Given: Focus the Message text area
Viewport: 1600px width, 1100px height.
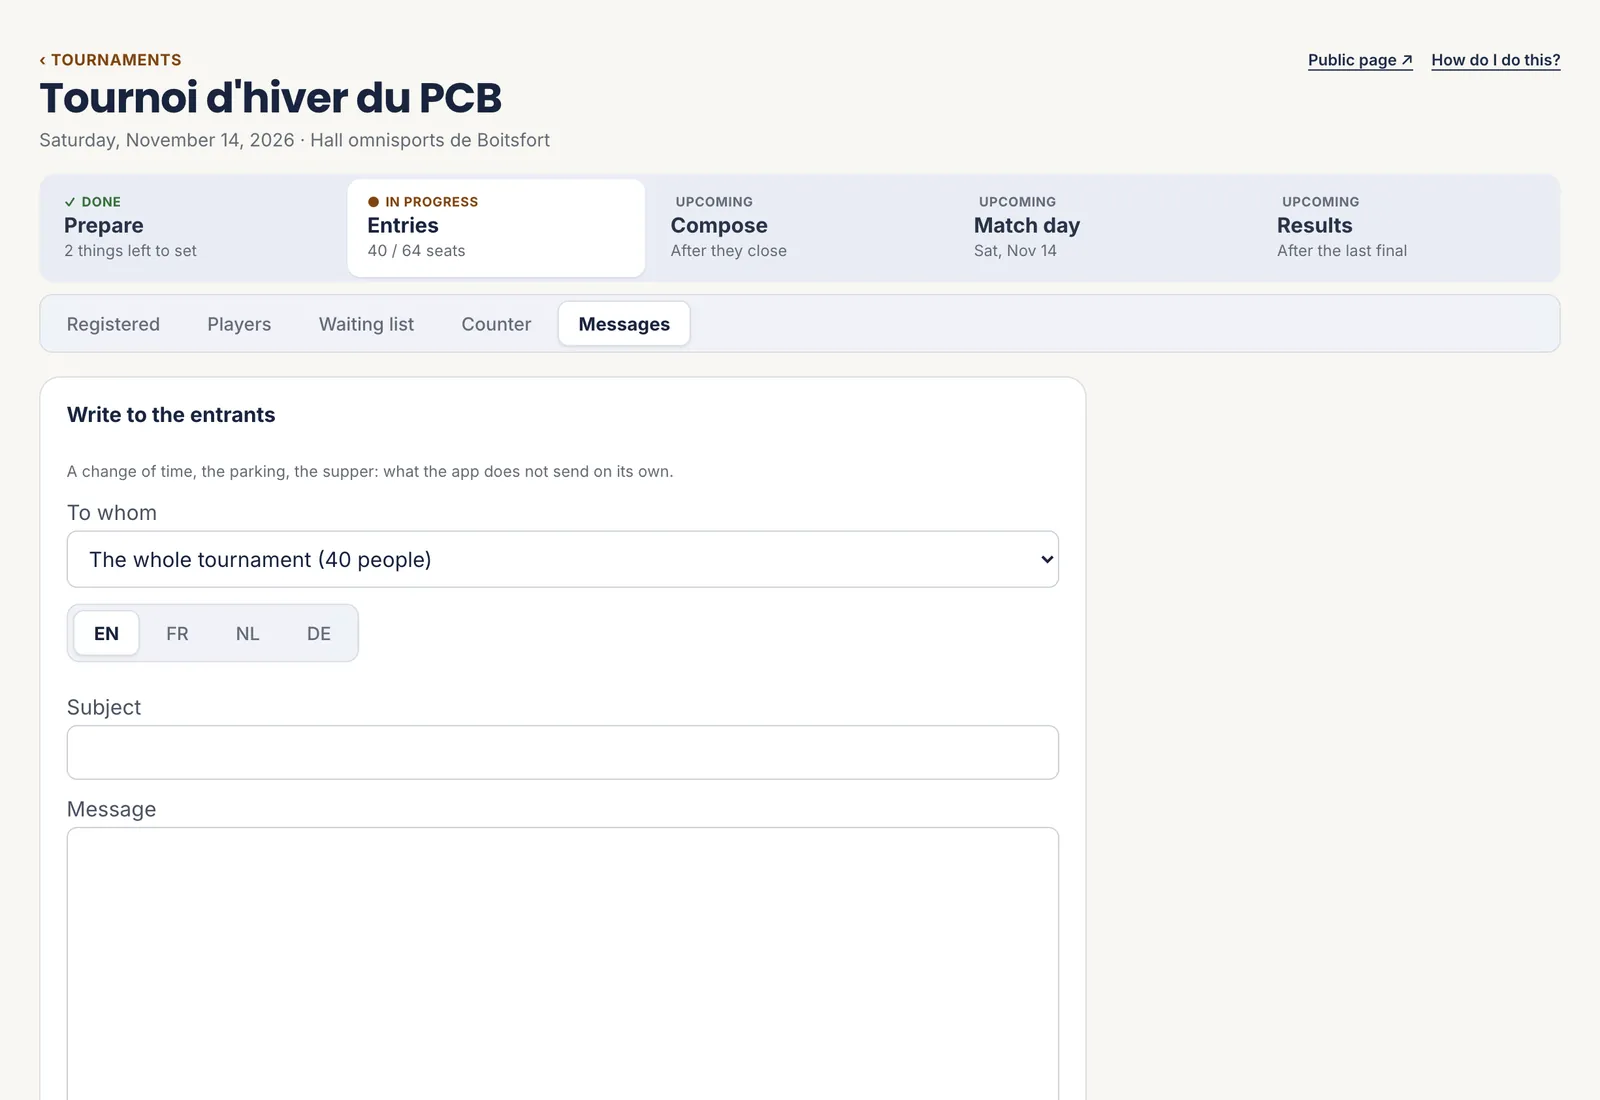Looking at the screenshot, I should [x=563, y=964].
